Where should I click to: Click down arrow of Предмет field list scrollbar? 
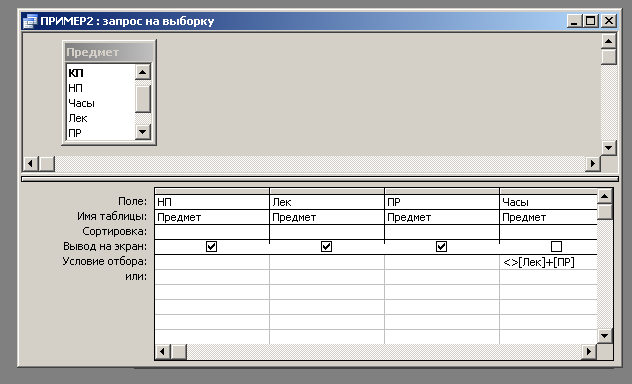143,131
